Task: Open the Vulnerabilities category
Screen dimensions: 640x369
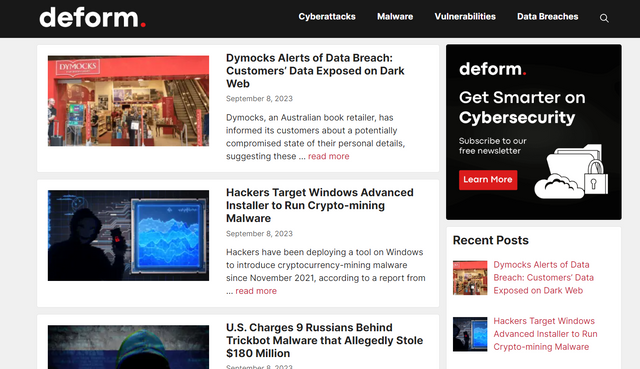Action: pyautogui.click(x=465, y=17)
